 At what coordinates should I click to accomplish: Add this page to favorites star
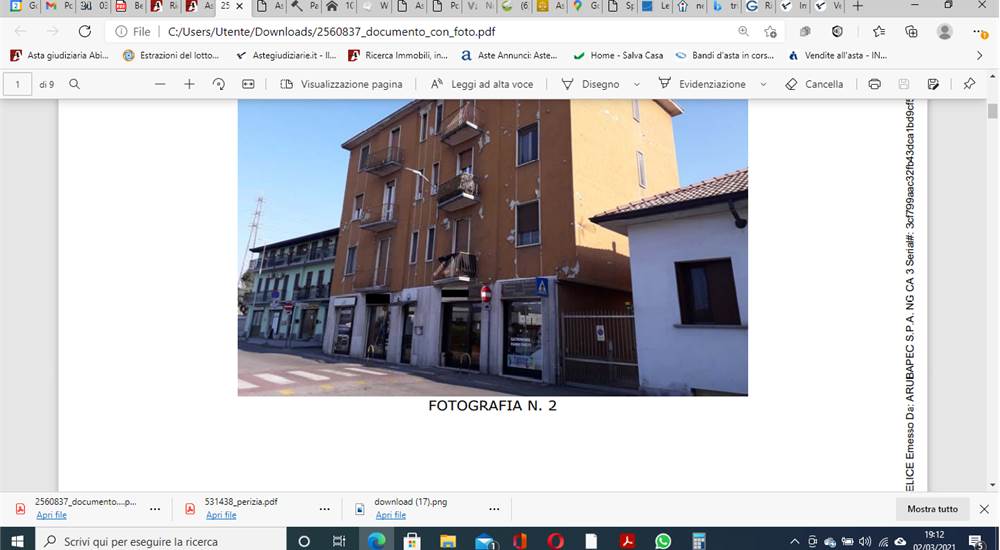[770, 31]
